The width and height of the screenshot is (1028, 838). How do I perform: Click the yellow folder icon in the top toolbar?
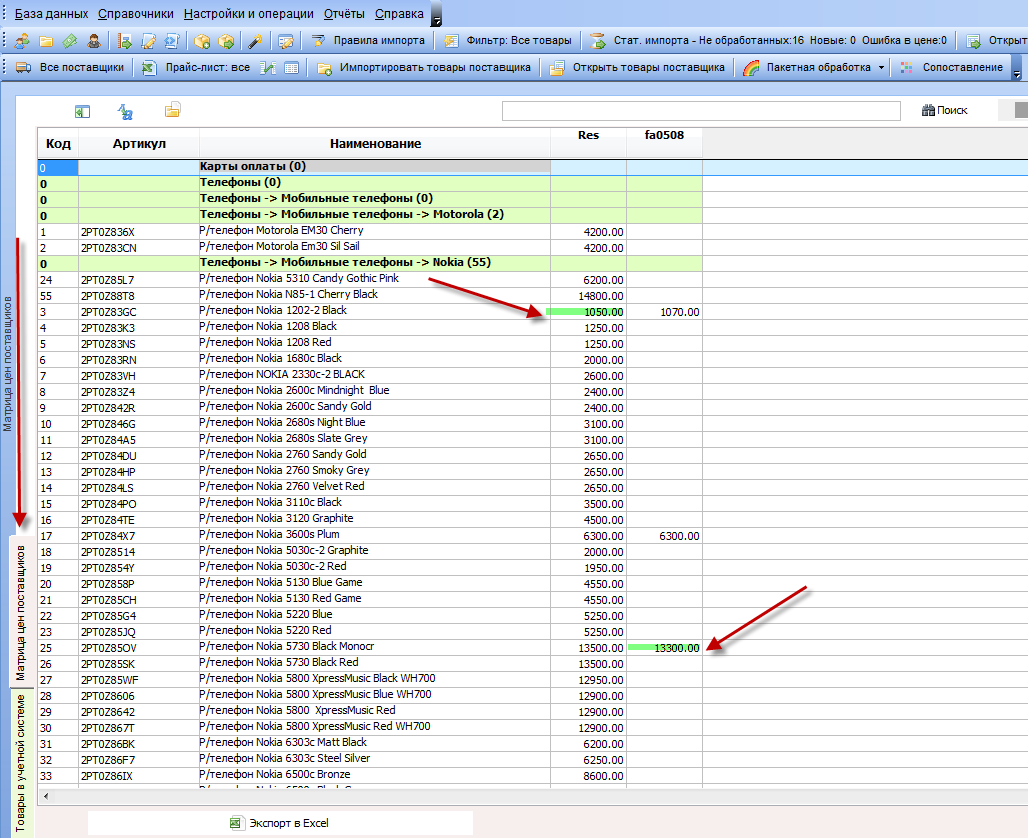point(46,41)
